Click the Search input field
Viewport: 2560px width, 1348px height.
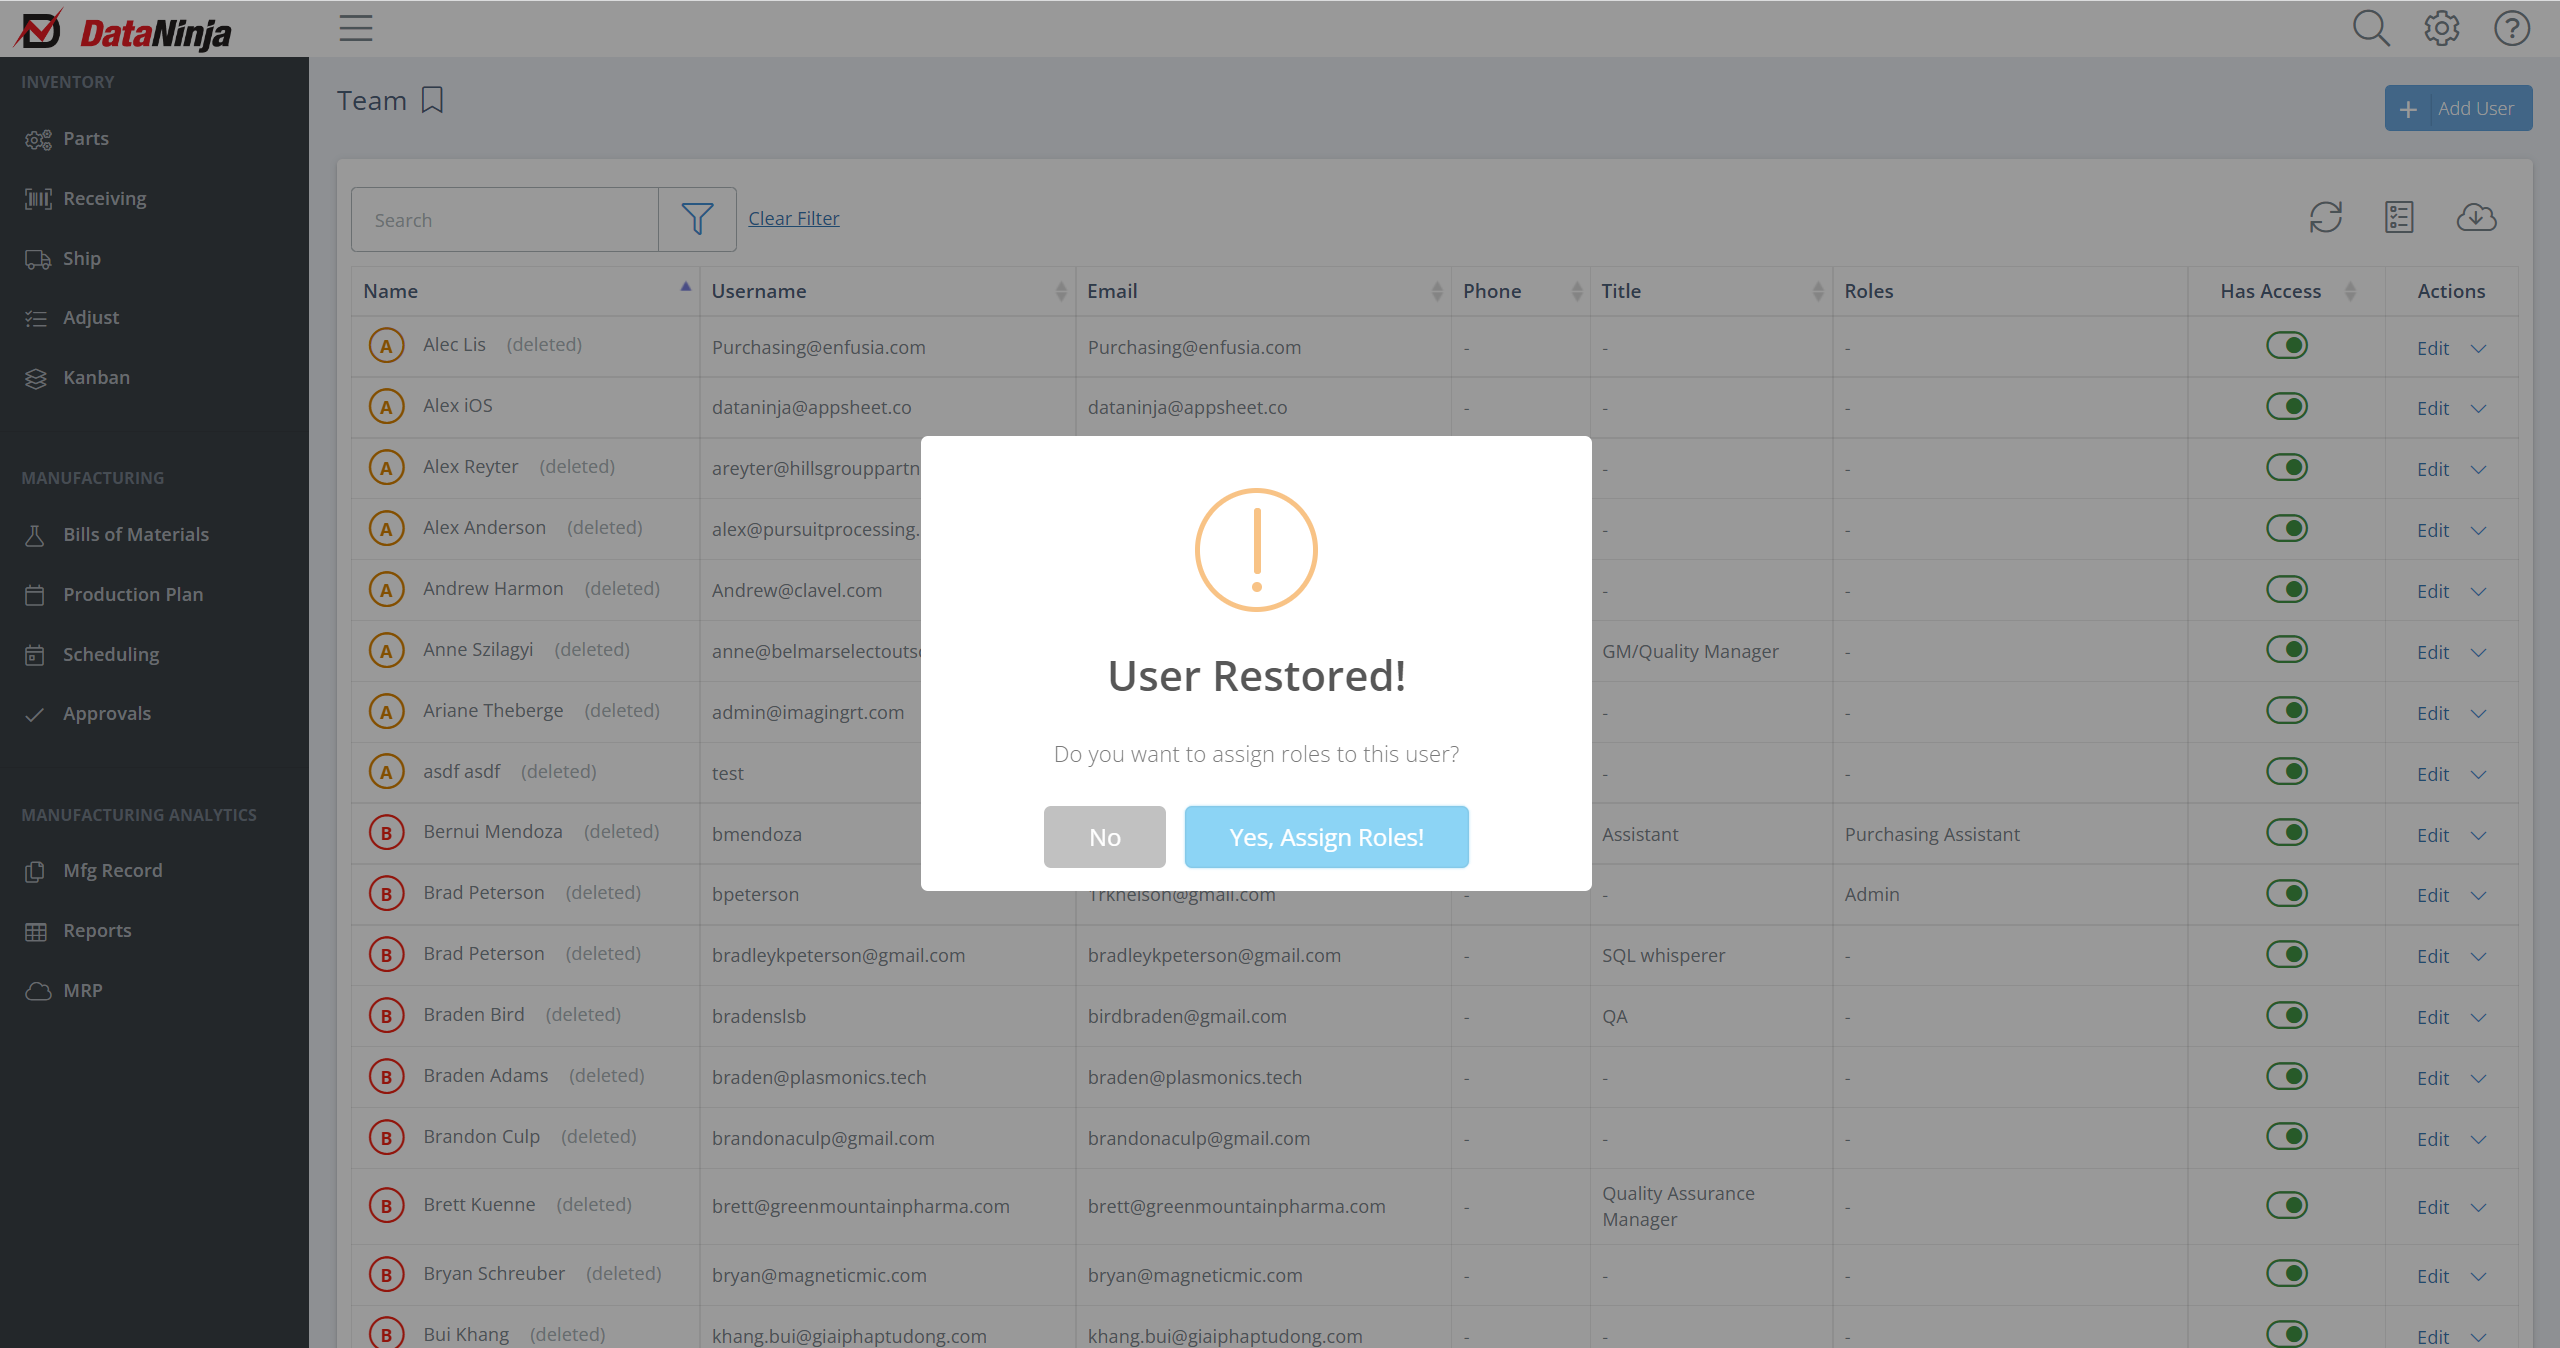pos(505,220)
